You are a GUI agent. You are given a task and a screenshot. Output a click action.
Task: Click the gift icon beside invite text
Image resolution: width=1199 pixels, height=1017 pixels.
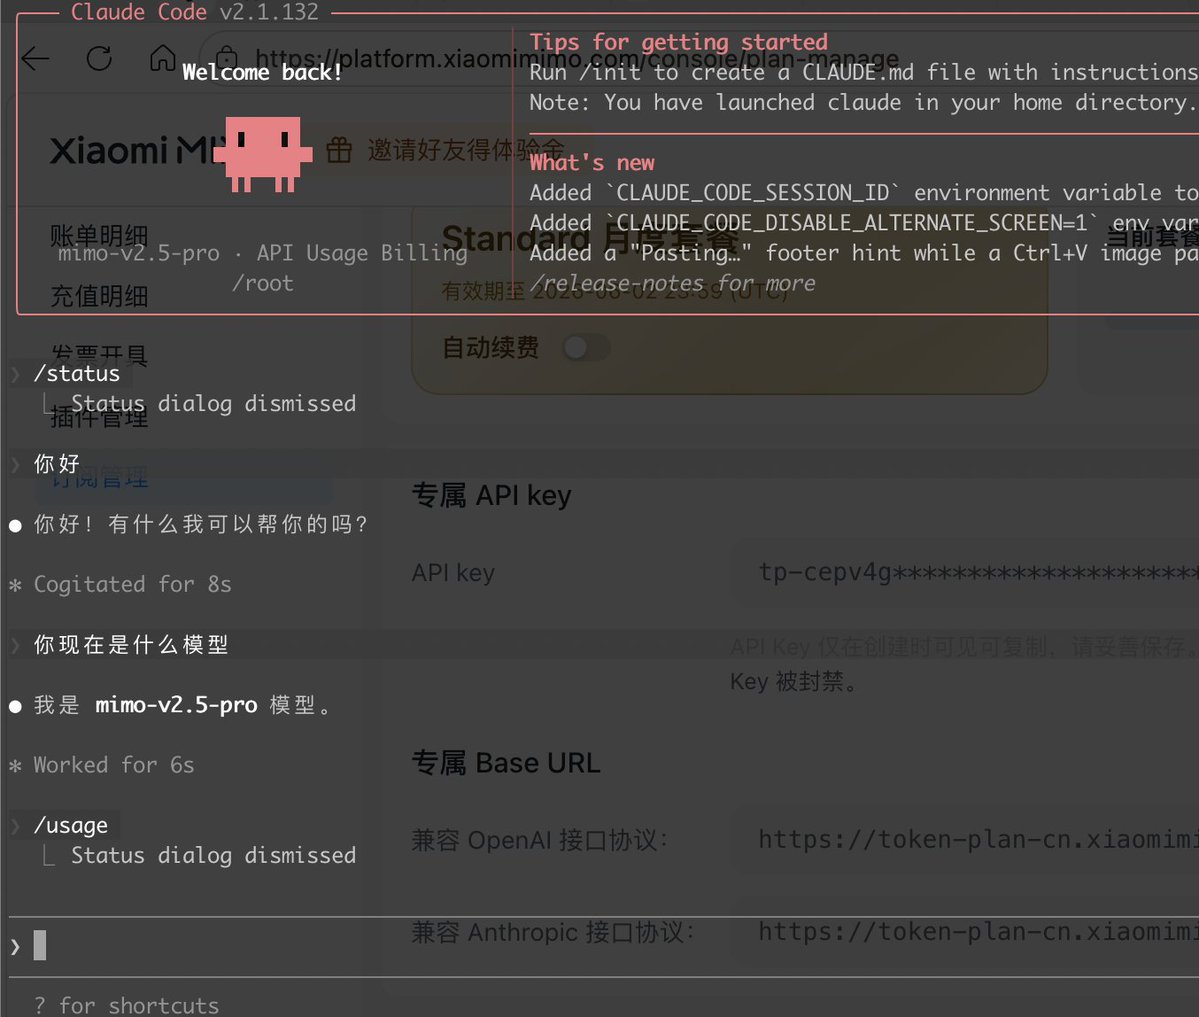click(x=339, y=150)
